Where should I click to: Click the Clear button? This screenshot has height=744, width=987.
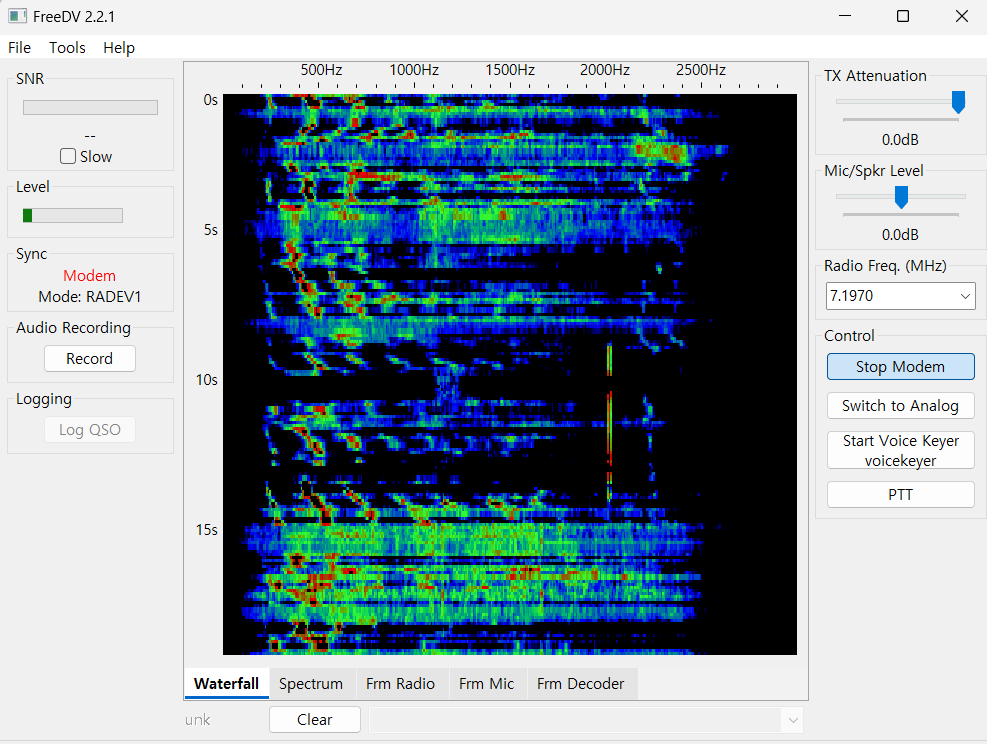(314, 720)
